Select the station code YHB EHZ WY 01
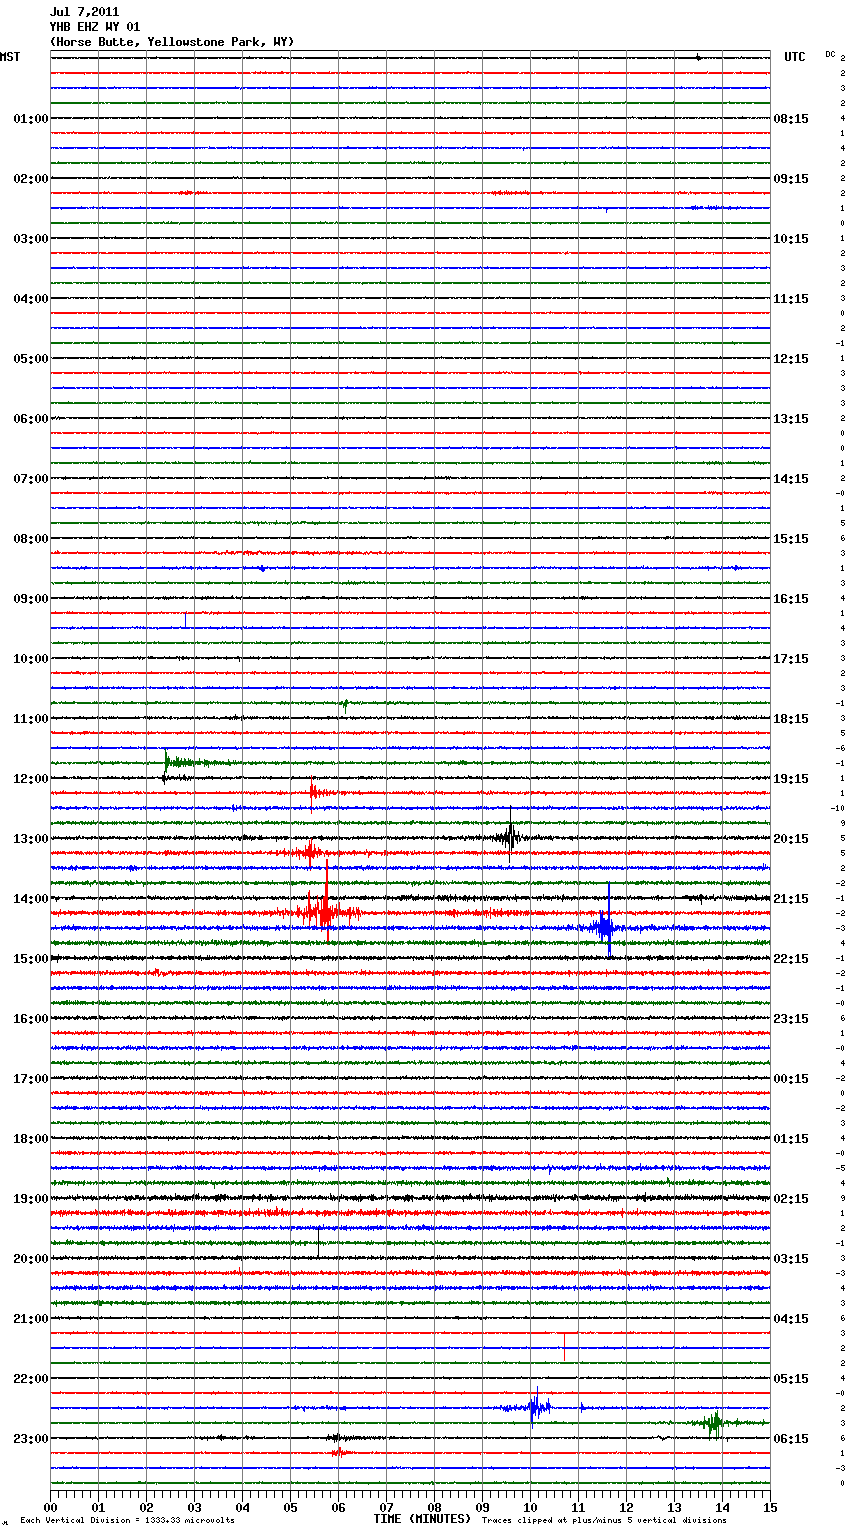This screenshot has width=850, height=1534. [95, 27]
